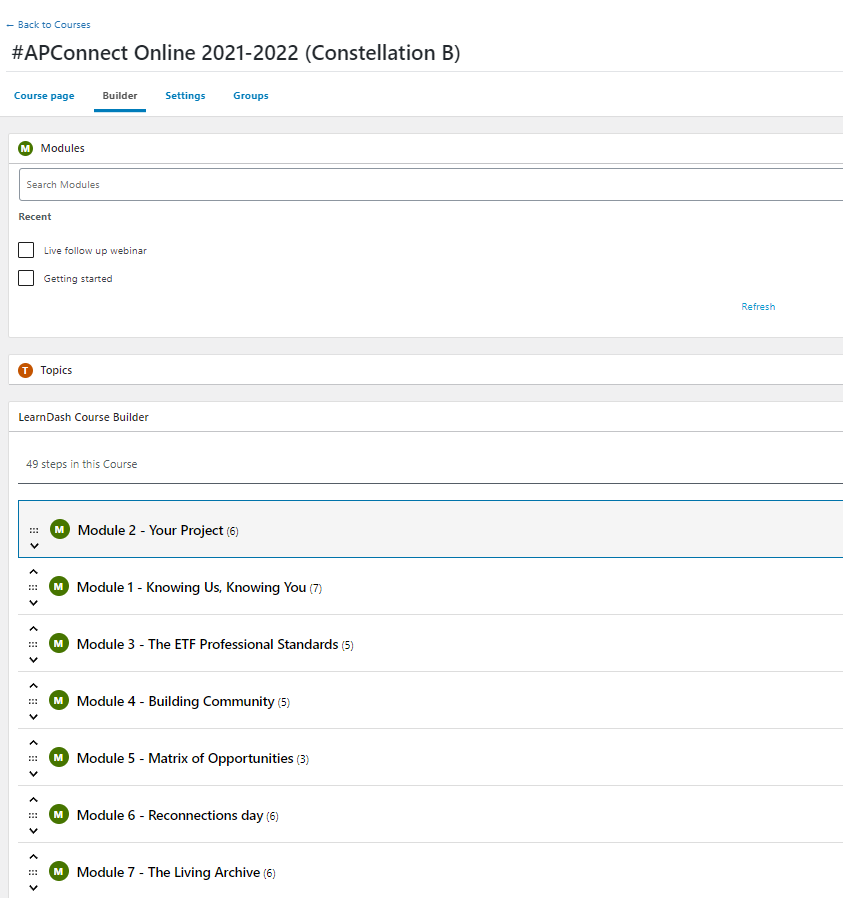Click the green M icon beside Module 1
The image size is (843, 898).
[58, 587]
